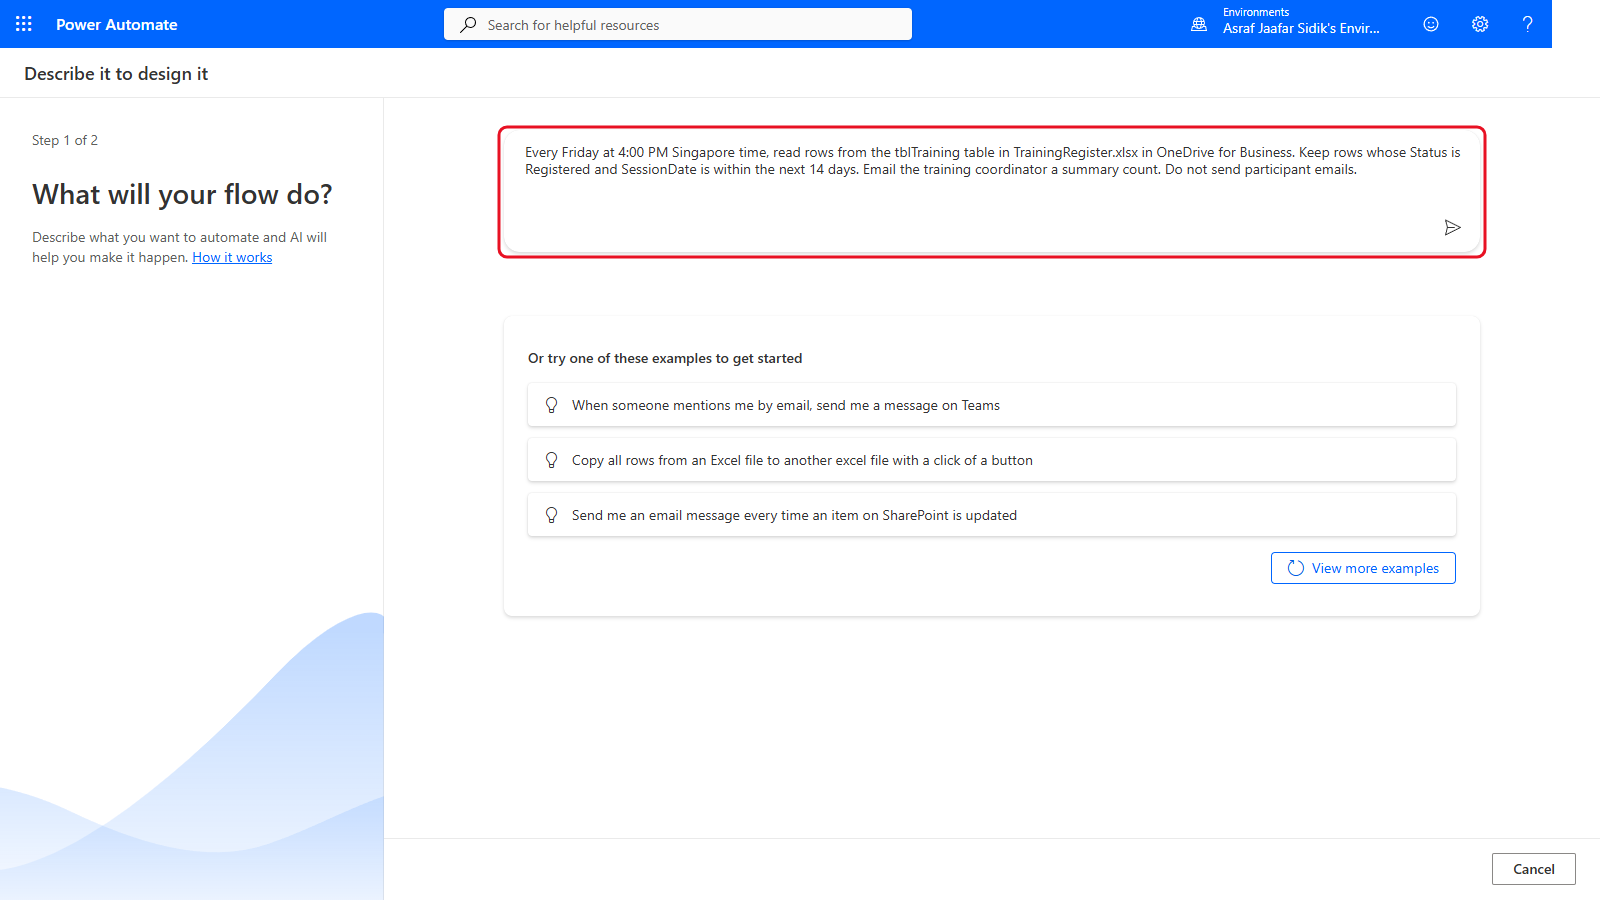Click the Environments globe icon
The width and height of the screenshot is (1600, 900).
[x=1199, y=24]
